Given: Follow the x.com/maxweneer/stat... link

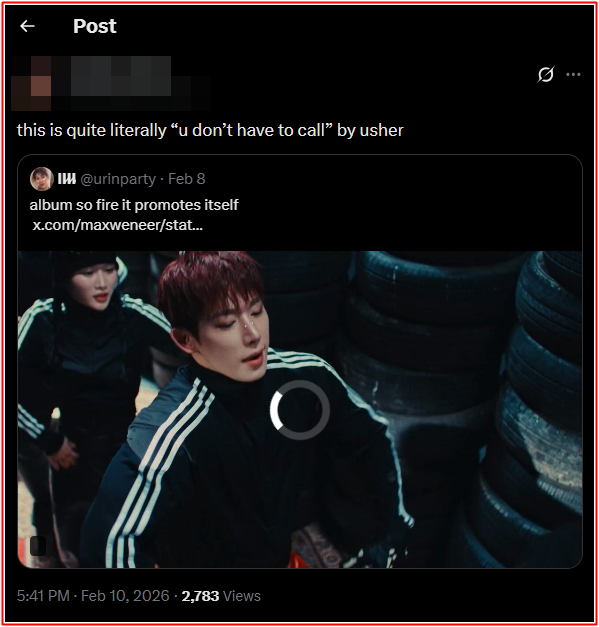Looking at the screenshot, I should pyautogui.click(x=118, y=225).
